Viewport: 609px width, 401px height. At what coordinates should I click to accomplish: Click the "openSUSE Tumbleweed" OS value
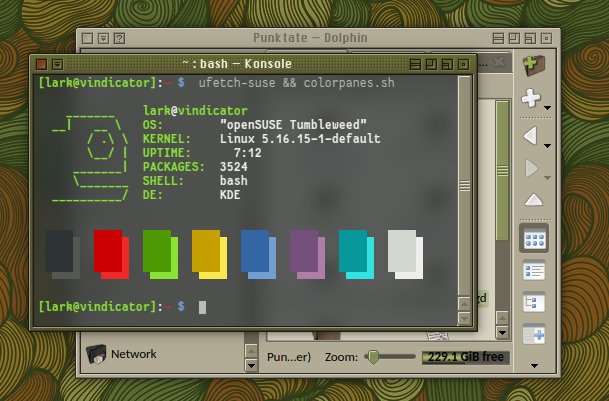point(293,125)
